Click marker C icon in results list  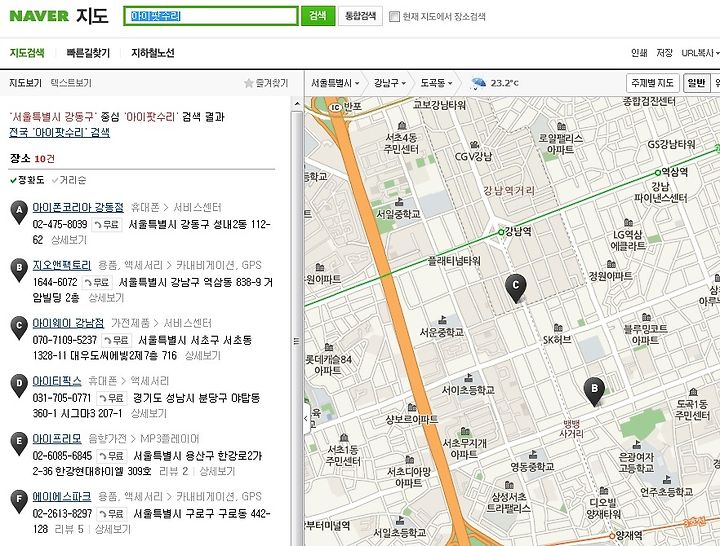[19, 328]
